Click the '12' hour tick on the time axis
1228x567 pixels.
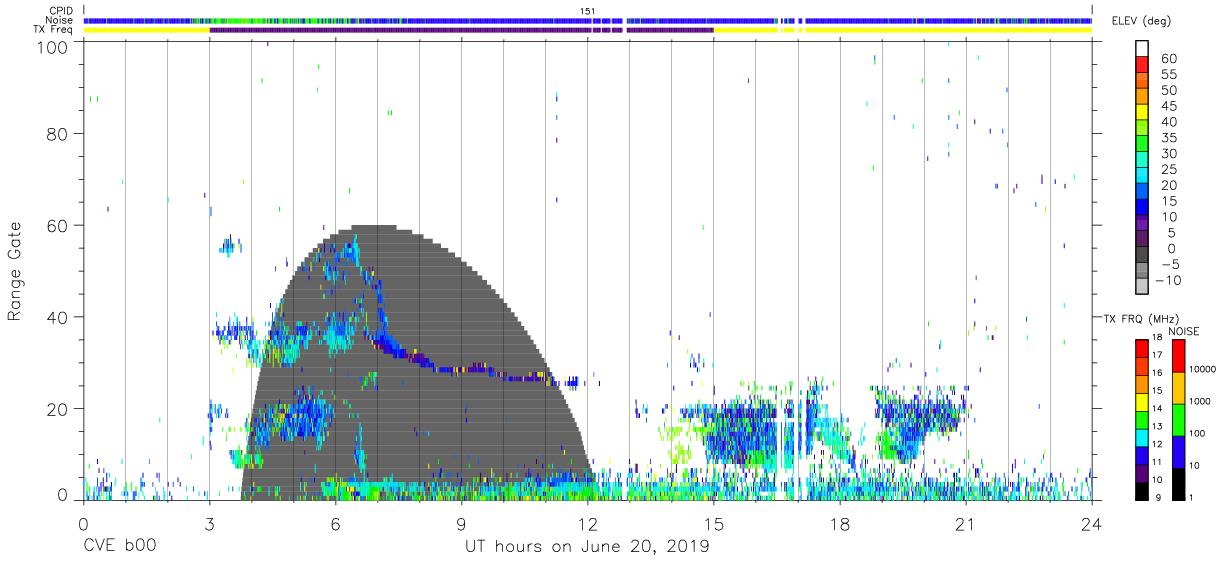pos(587,524)
